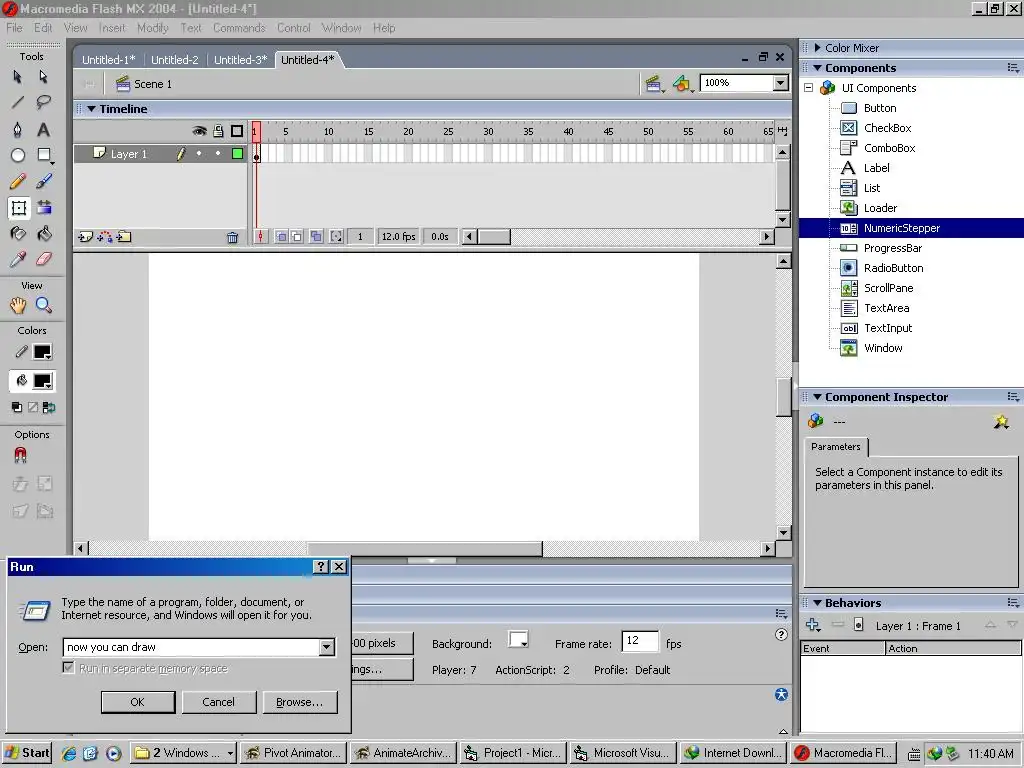Image resolution: width=1024 pixels, height=768 pixels.
Task: Toggle Show All Layers as Outlines
Action: [237, 131]
